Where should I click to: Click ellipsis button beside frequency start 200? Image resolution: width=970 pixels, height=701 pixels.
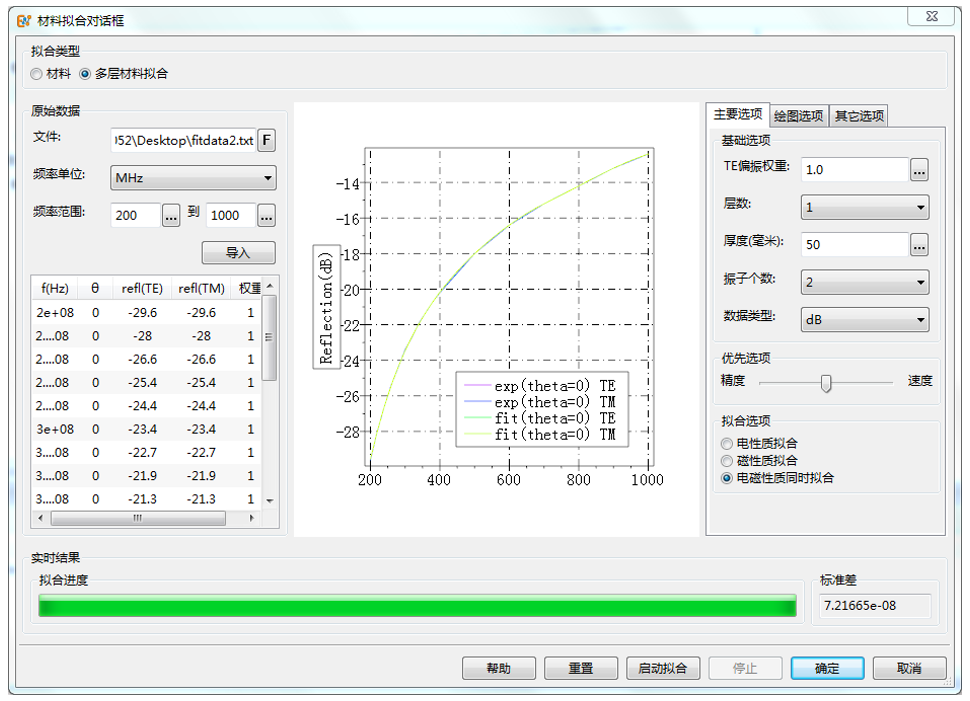click(x=171, y=215)
